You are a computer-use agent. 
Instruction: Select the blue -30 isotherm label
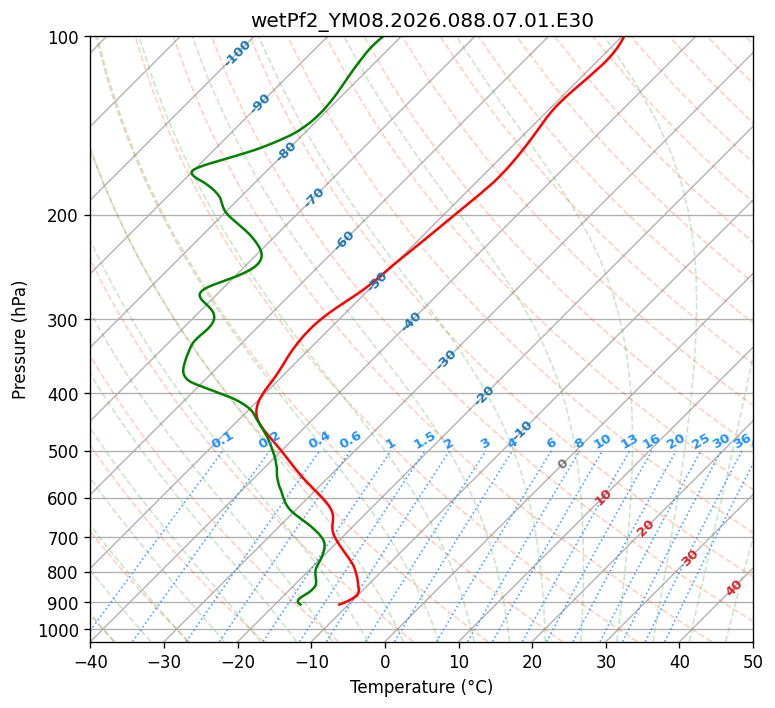click(446, 359)
